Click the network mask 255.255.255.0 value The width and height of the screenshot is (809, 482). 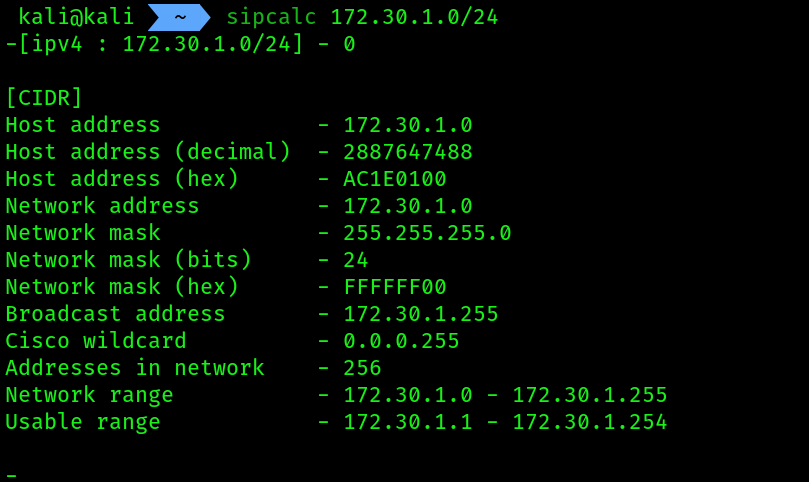coord(427,233)
